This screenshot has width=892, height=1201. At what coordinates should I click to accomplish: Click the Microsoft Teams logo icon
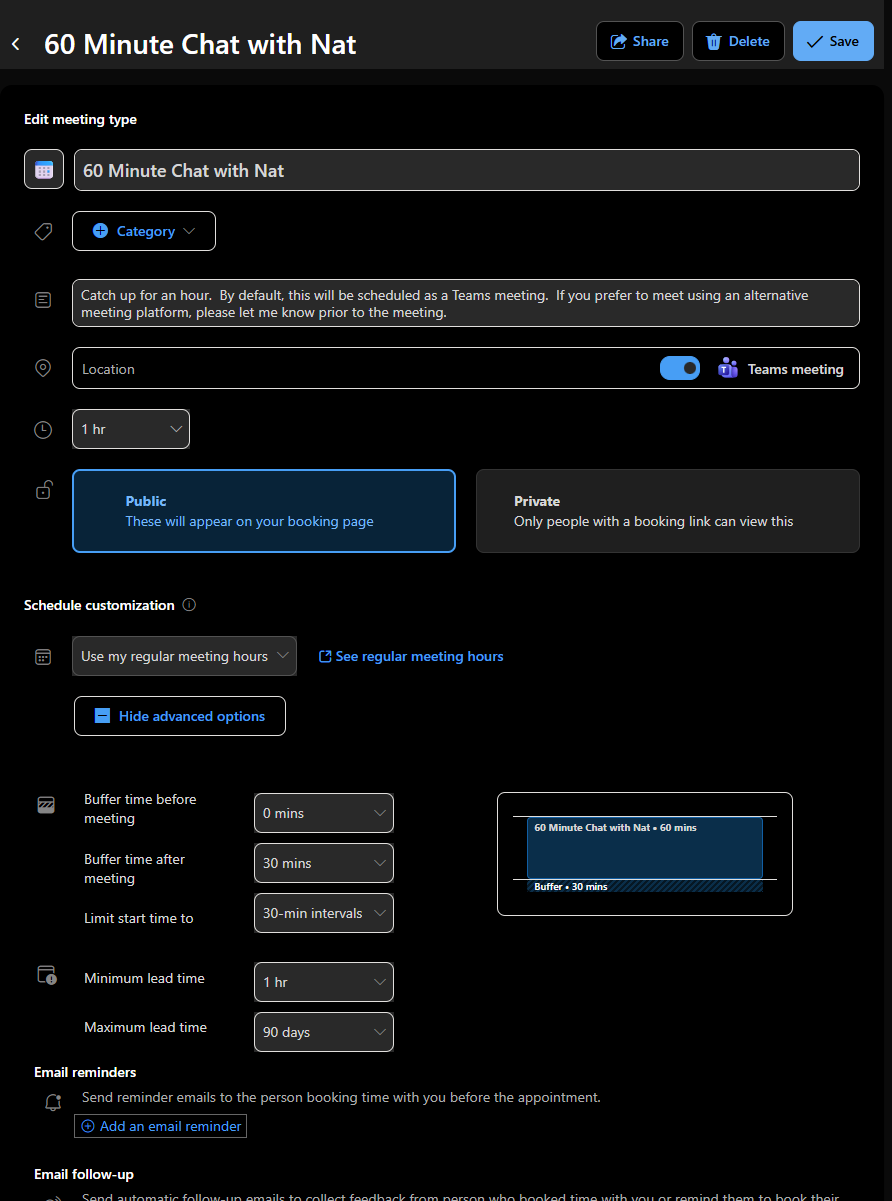click(x=727, y=368)
